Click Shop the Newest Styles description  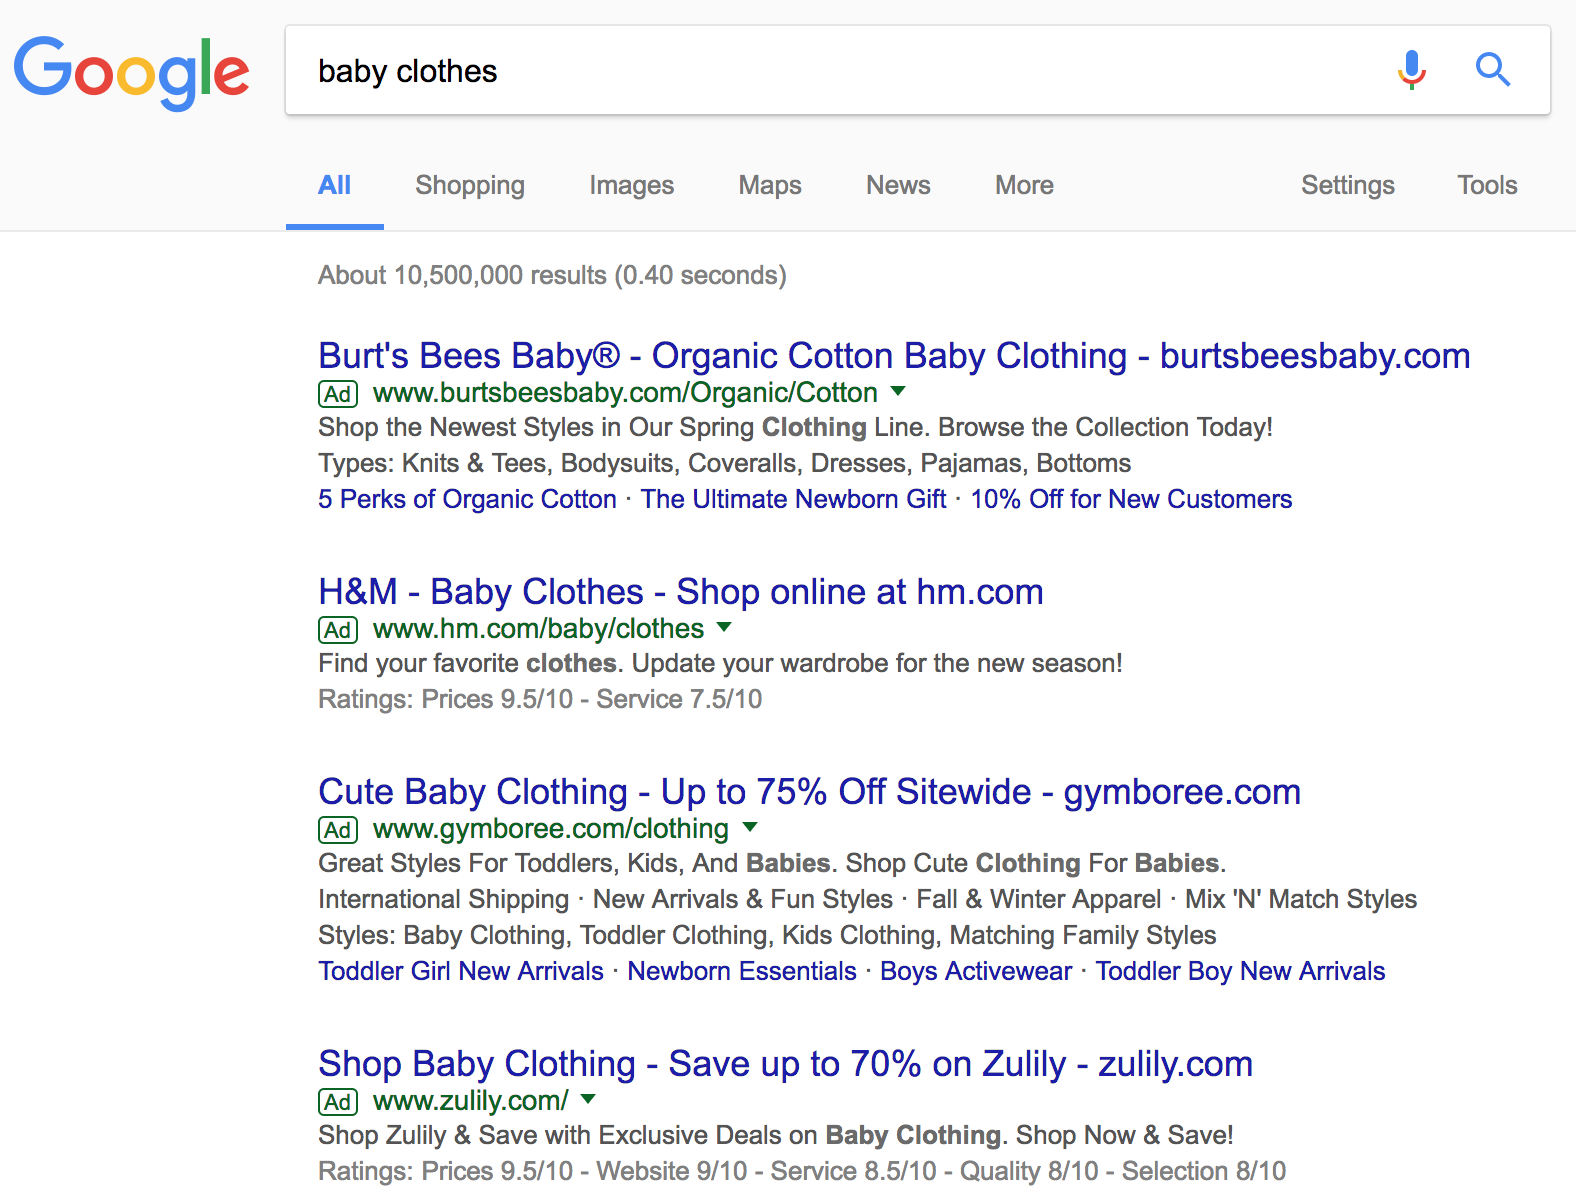(x=795, y=427)
